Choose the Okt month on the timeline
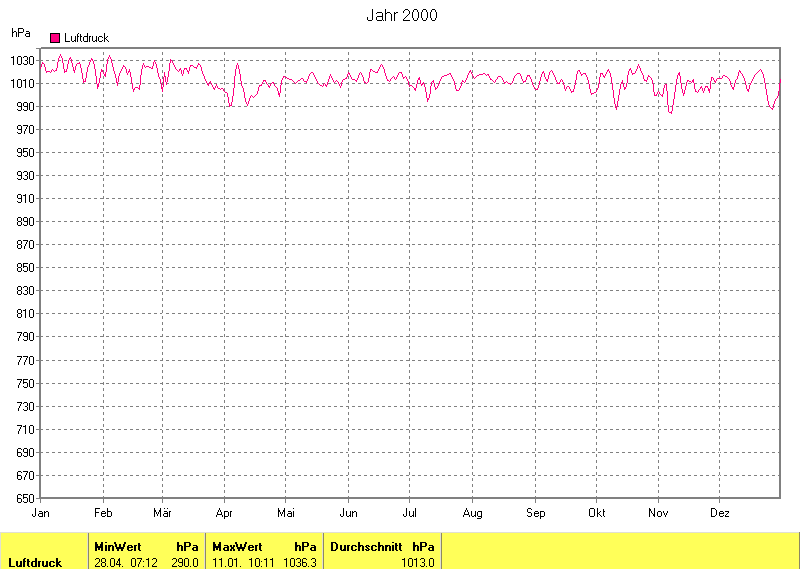Viewport: 800px width, 569px height. [597, 513]
